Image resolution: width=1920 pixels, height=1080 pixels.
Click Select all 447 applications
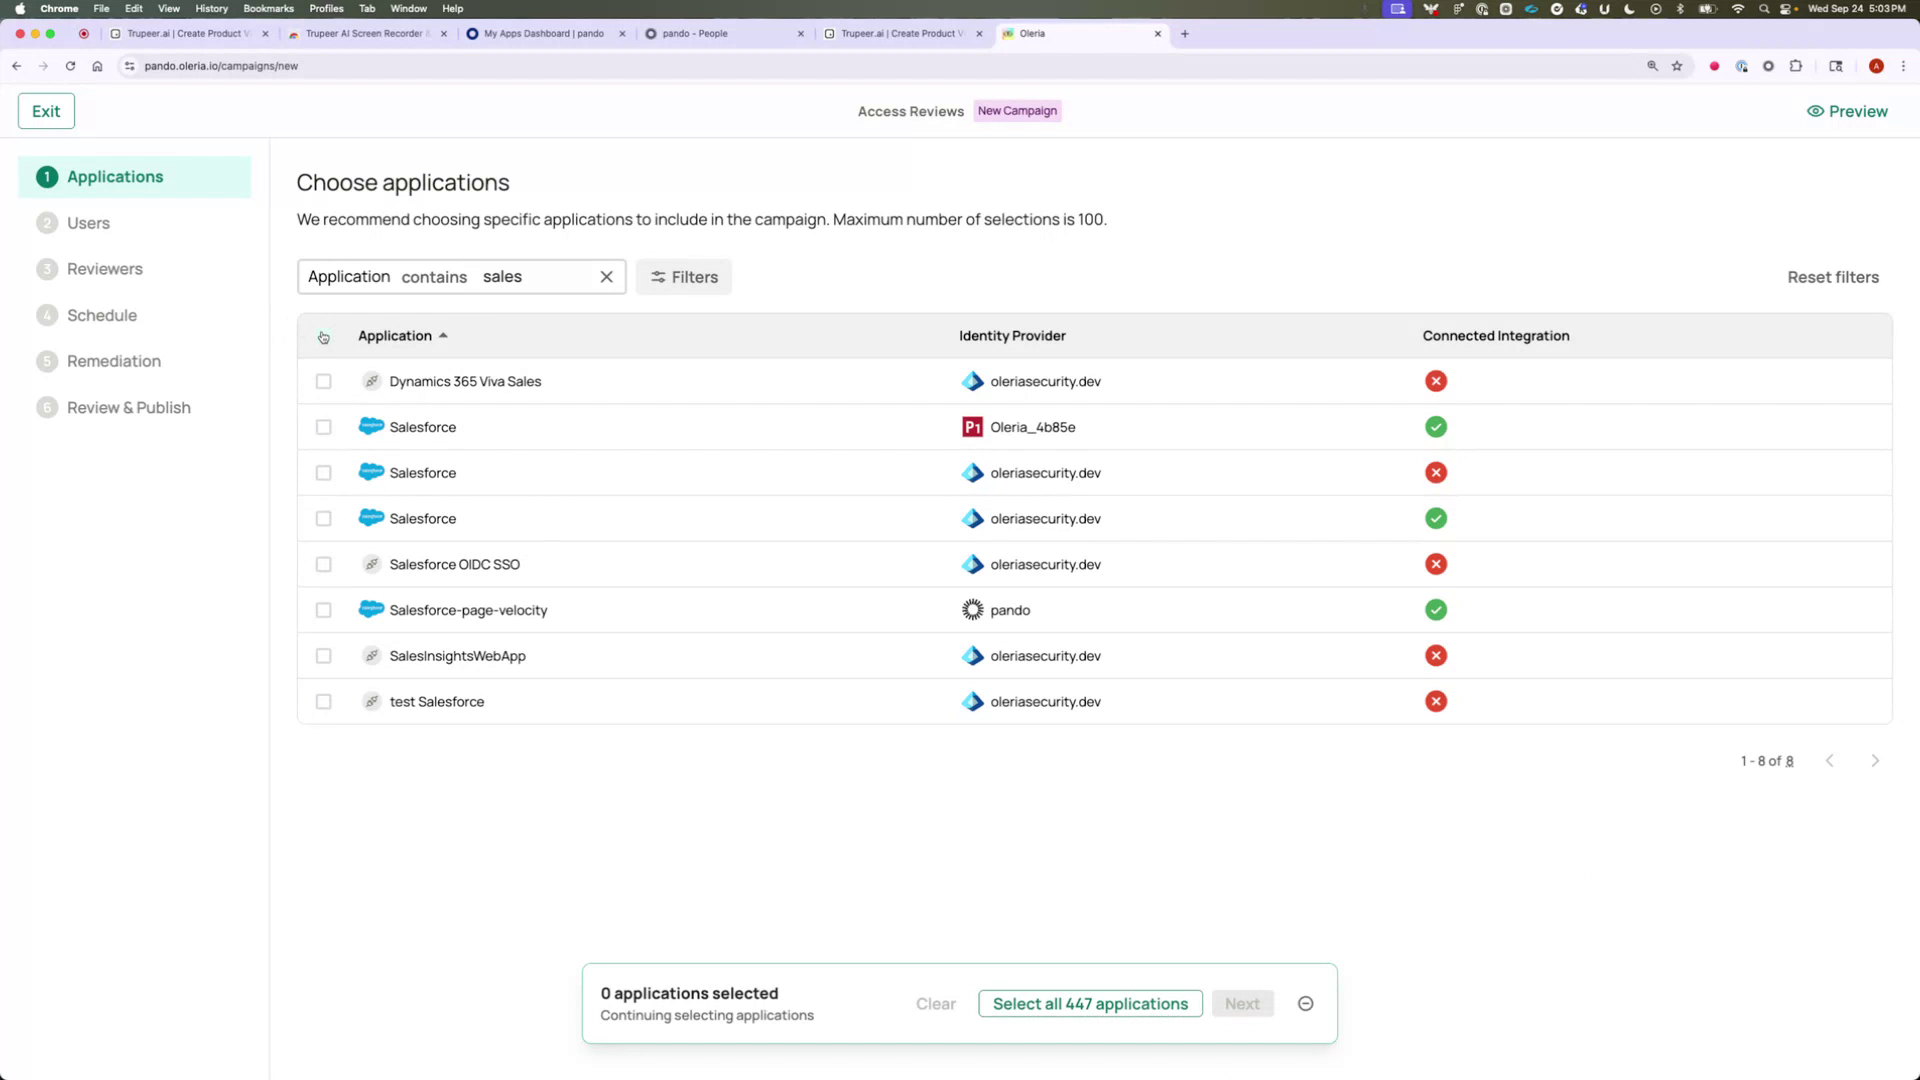1089,1003
